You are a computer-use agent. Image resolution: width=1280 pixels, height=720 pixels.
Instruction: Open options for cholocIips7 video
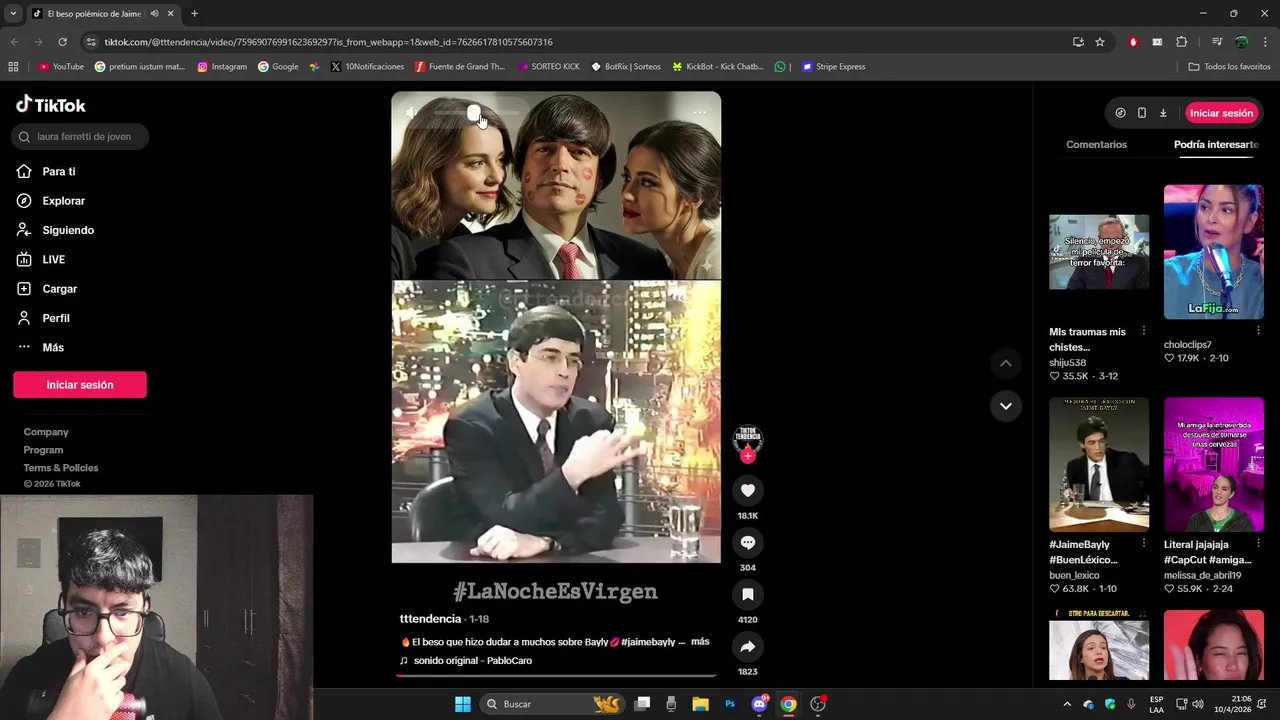coord(1258,330)
